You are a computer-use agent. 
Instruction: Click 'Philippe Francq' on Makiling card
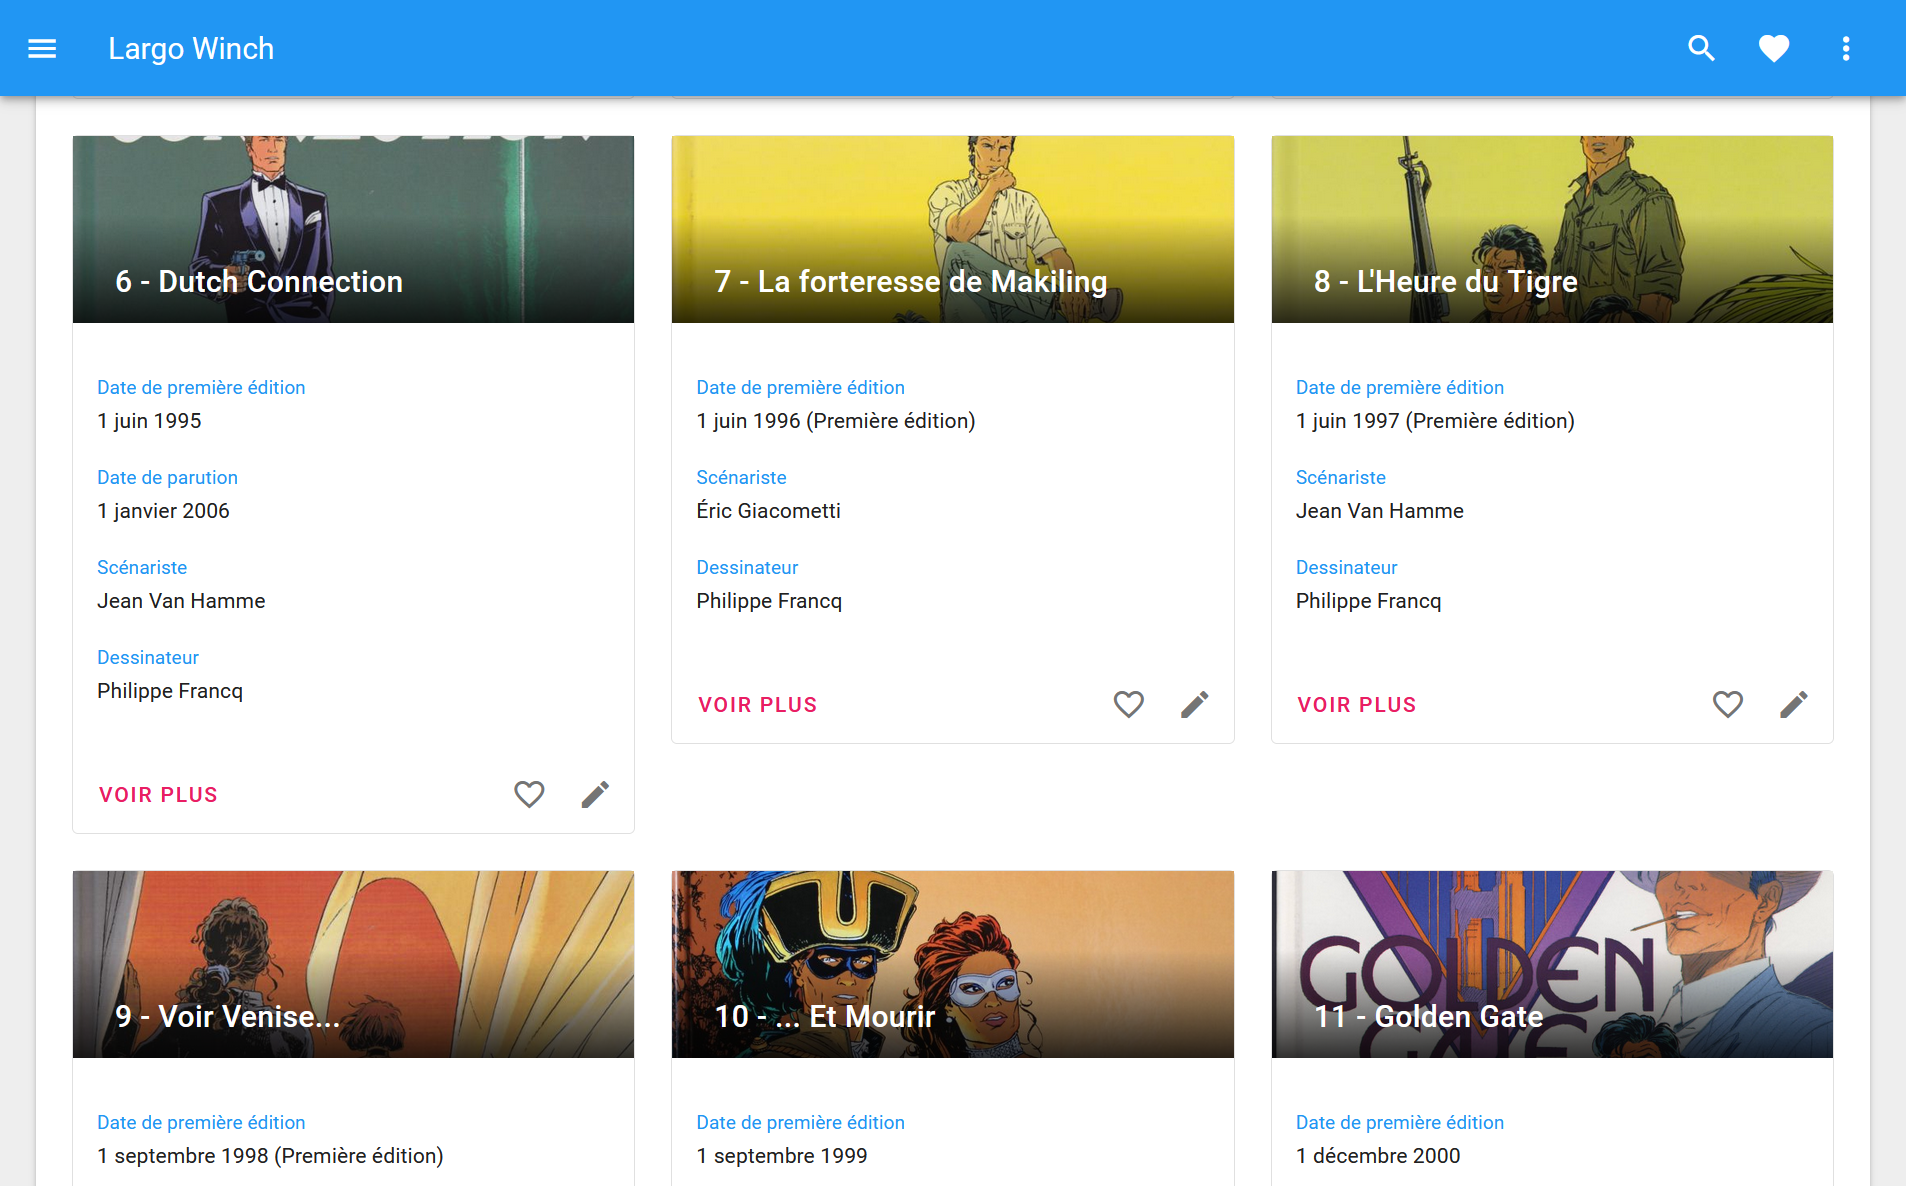click(769, 601)
